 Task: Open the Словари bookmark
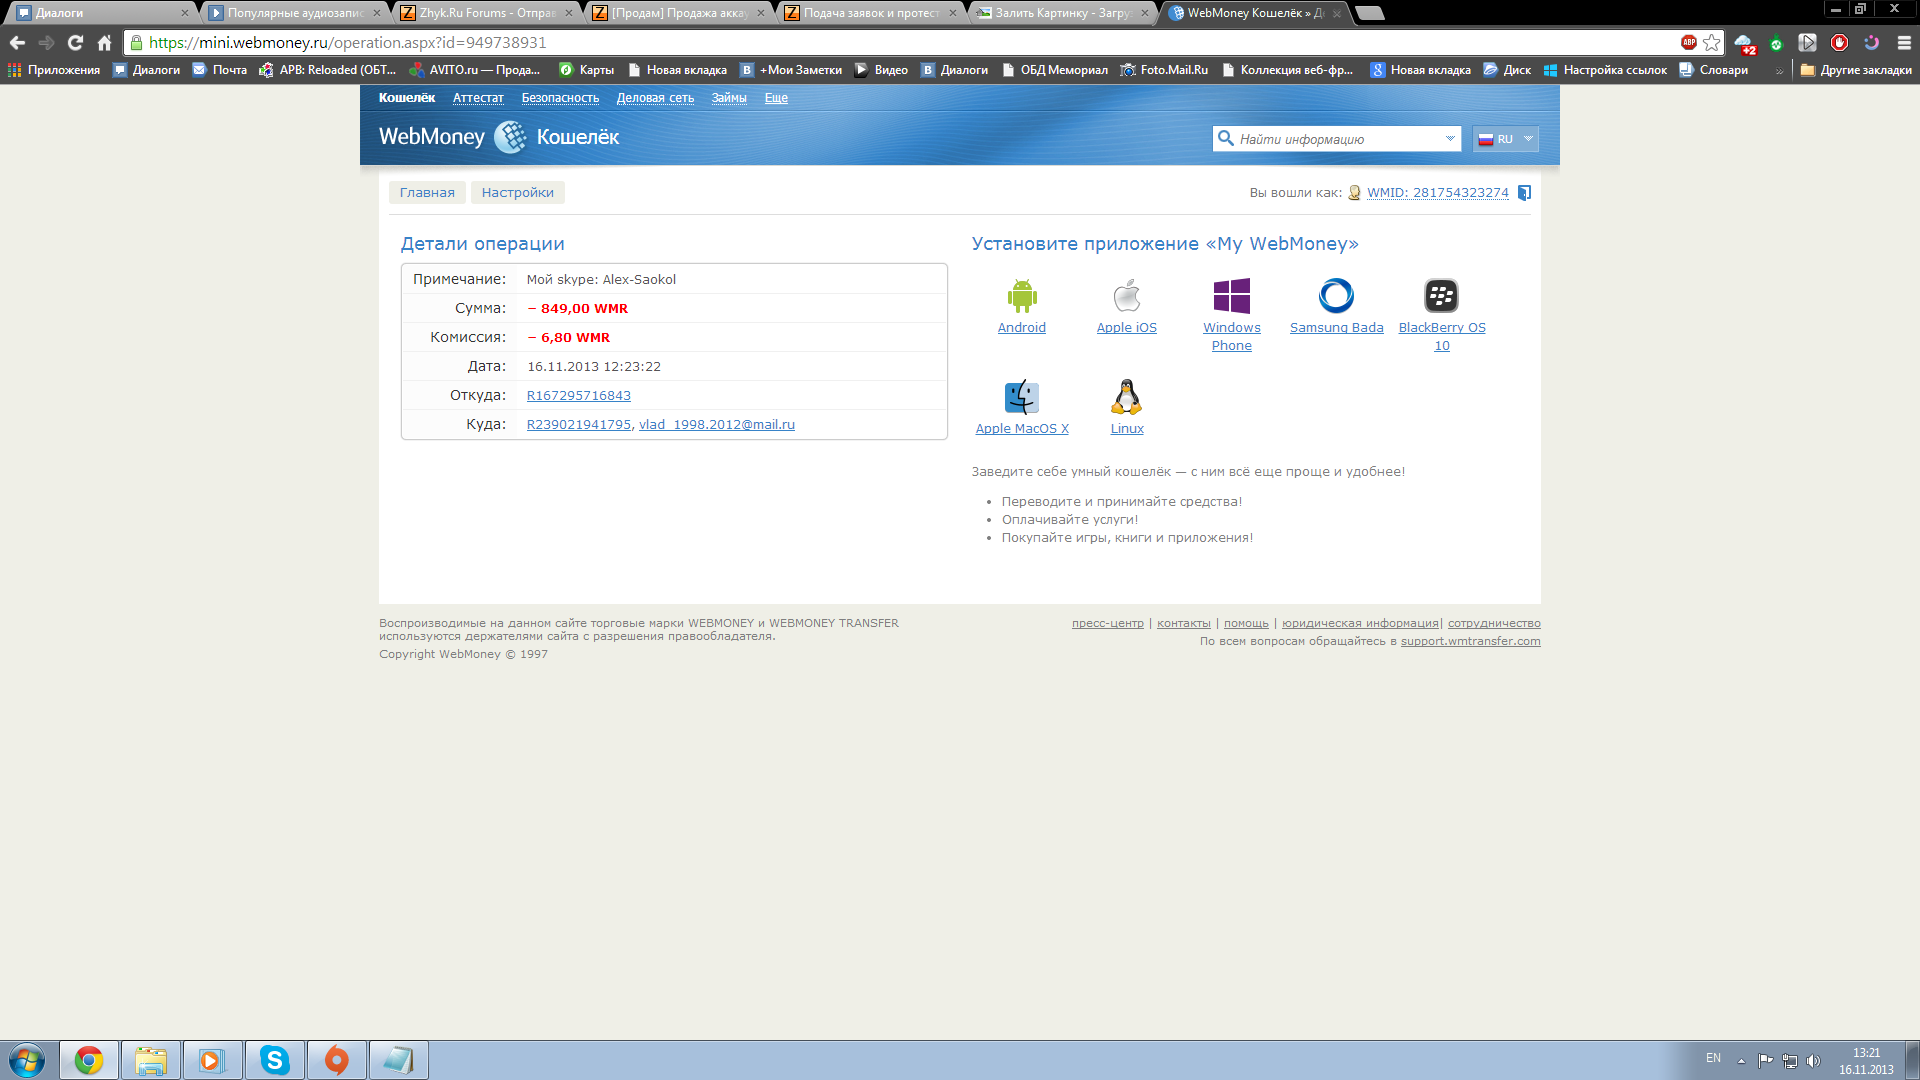pyautogui.click(x=1714, y=70)
